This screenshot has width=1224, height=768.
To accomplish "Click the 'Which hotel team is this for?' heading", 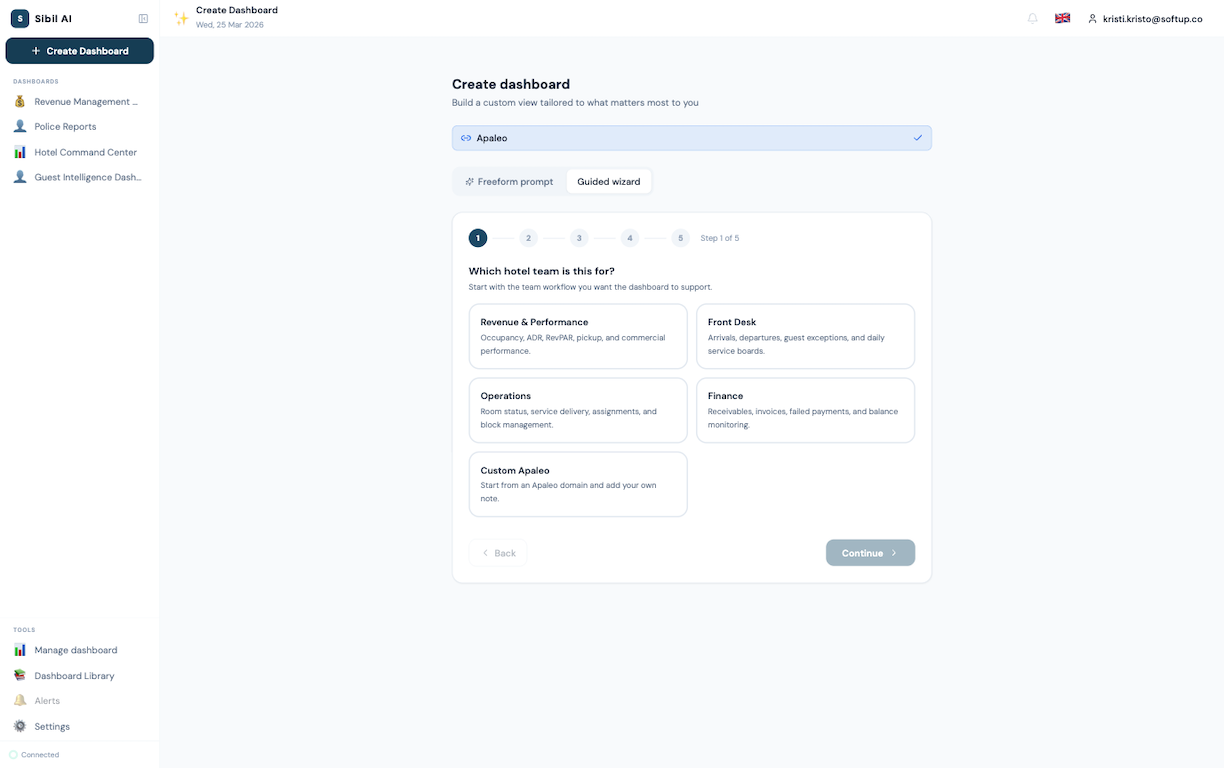I will (x=542, y=271).
